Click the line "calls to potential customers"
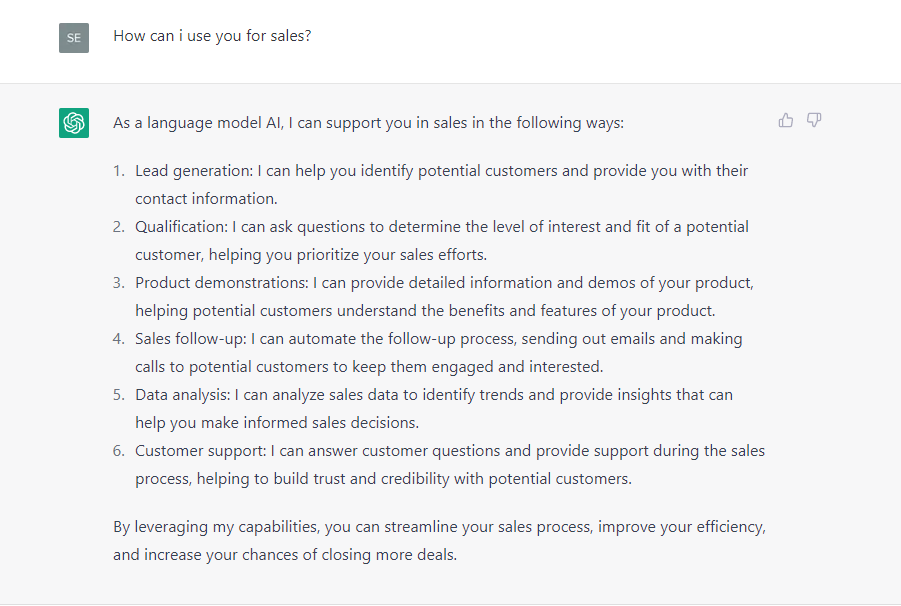Viewport: 901px width, 606px height. (369, 367)
